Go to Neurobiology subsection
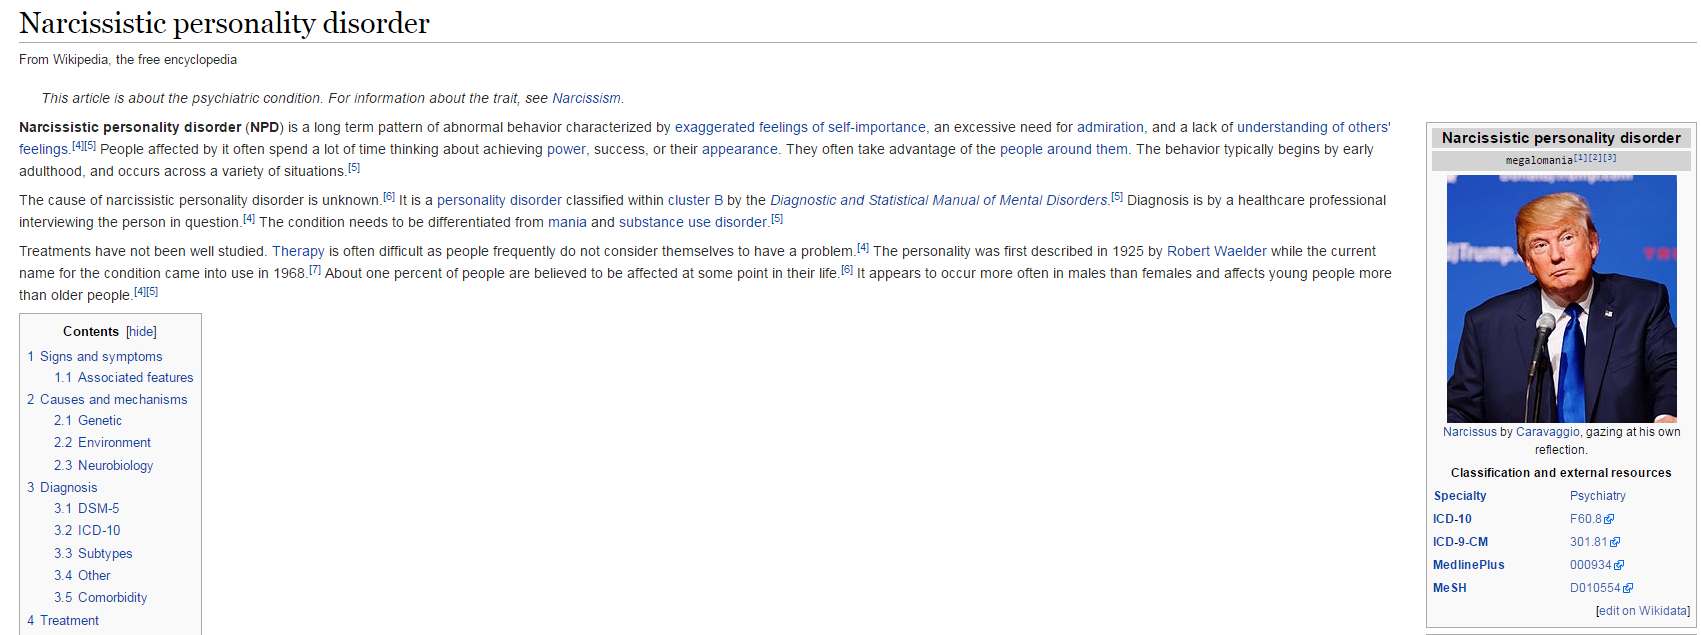 [x=104, y=465]
